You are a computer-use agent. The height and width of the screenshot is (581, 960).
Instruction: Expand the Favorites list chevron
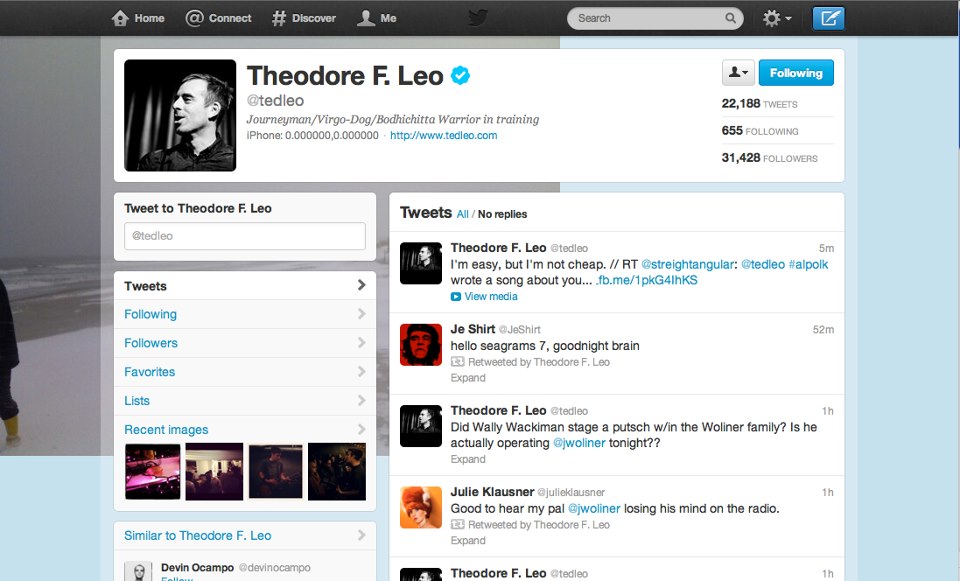click(361, 372)
